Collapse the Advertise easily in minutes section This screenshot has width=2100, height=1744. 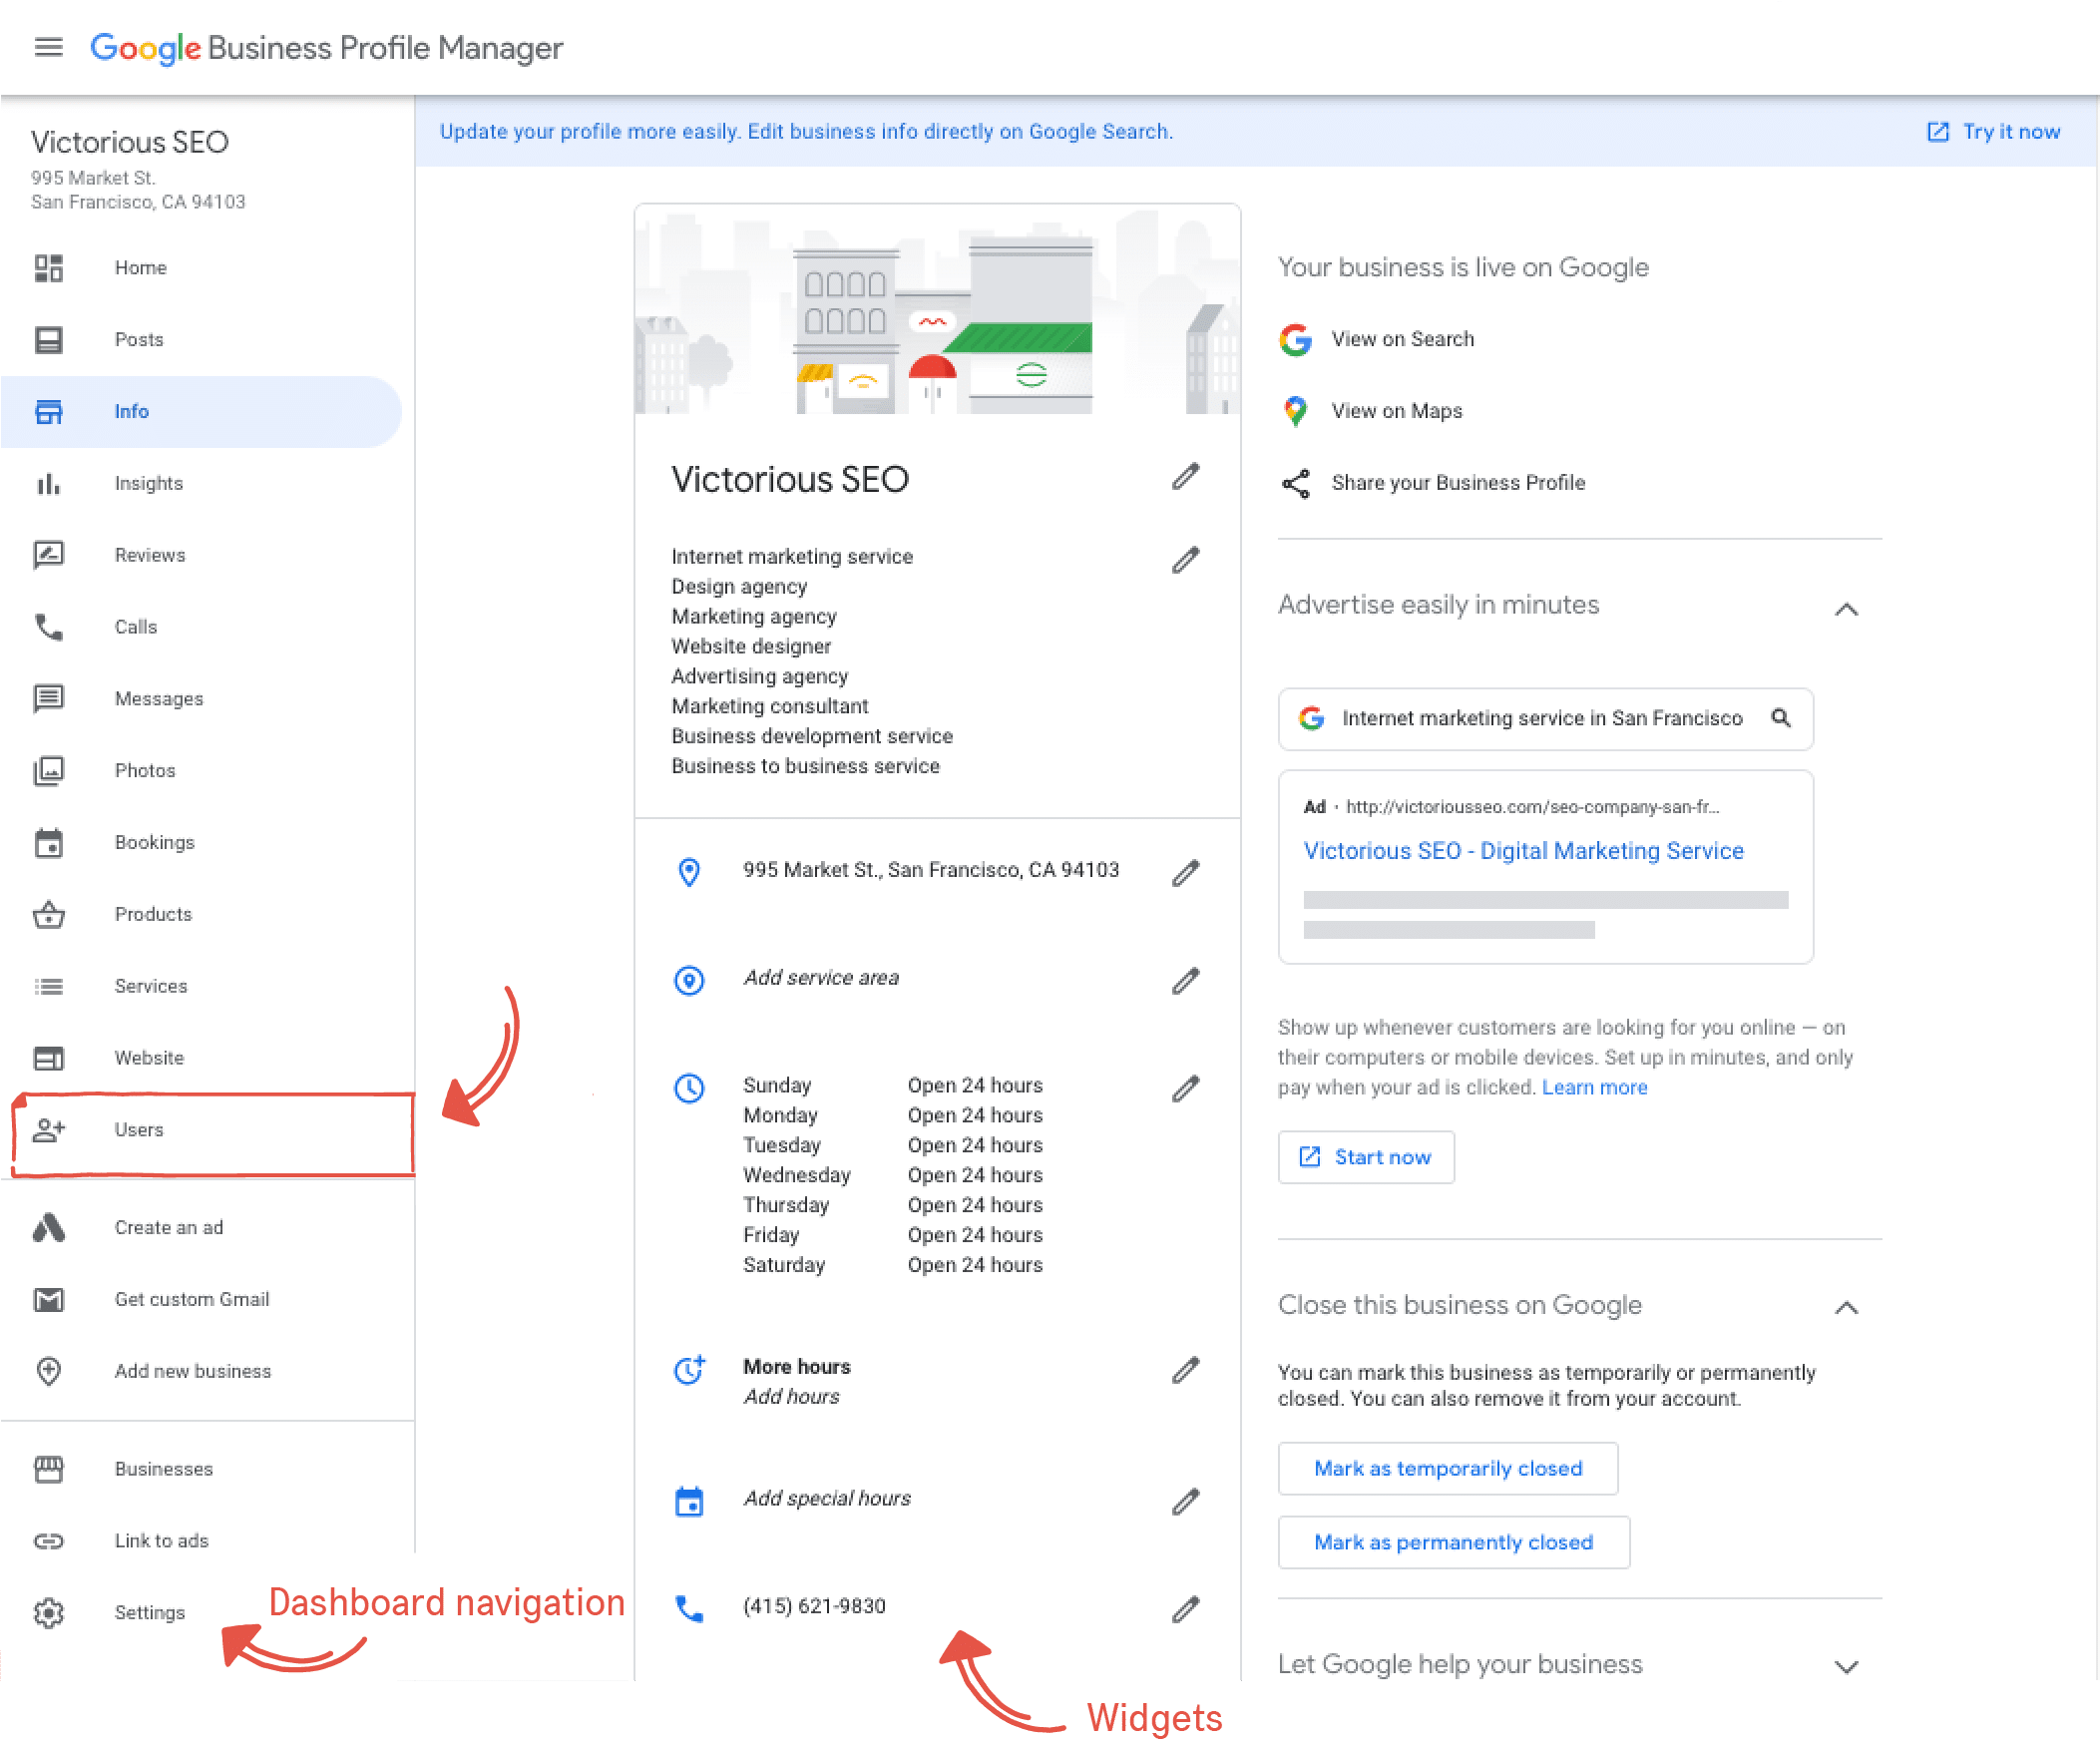click(x=1847, y=609)
